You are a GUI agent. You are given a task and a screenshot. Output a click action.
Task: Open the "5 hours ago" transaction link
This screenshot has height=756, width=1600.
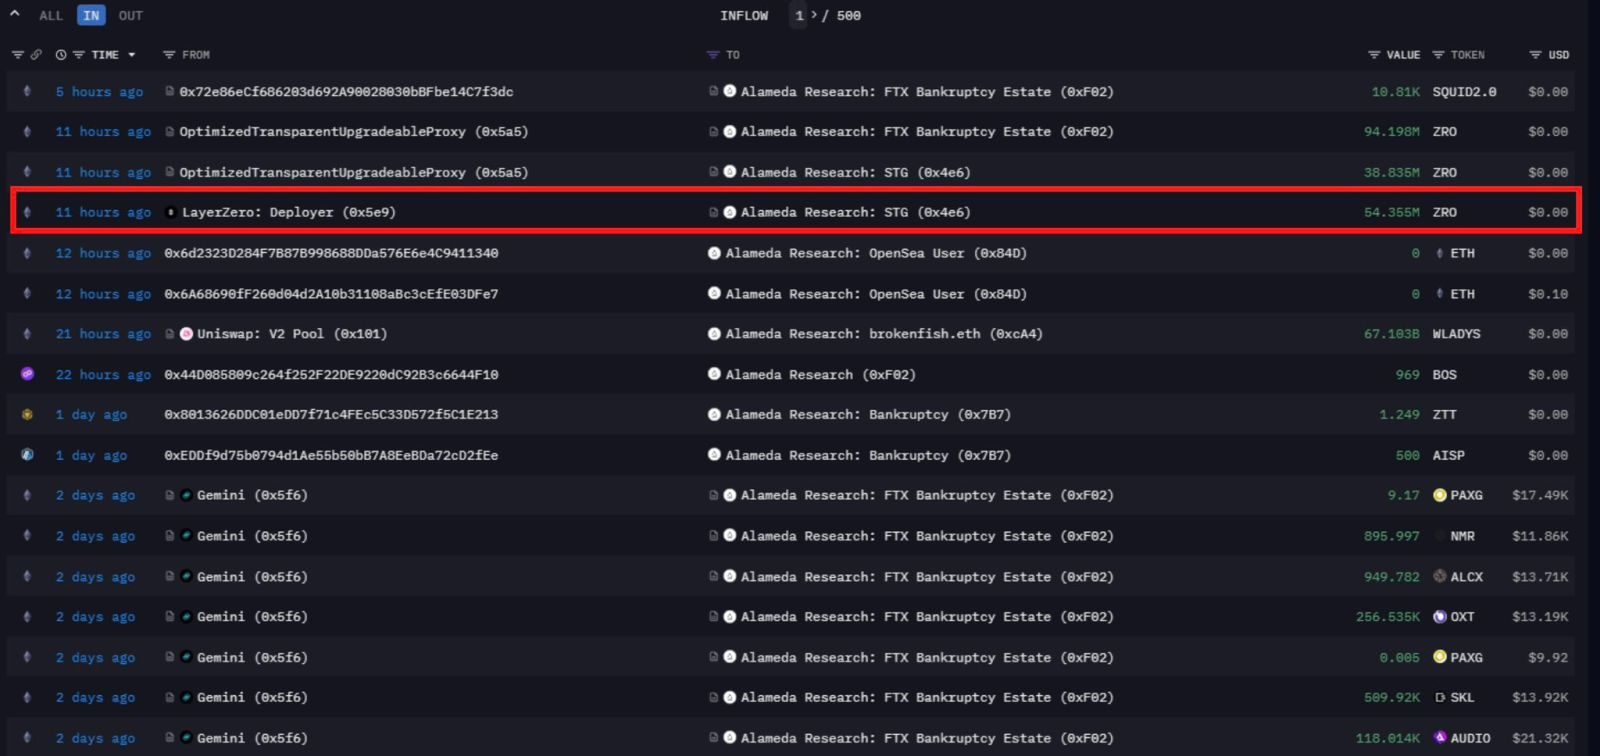pos(99,92)
